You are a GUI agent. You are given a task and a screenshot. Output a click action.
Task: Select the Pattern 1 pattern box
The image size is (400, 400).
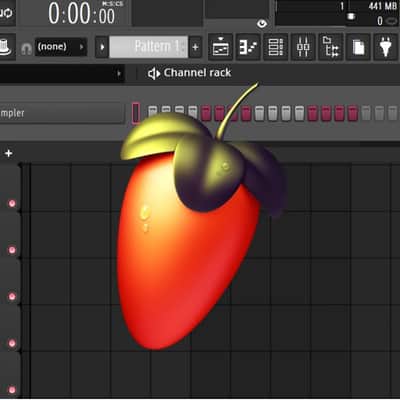click(149, 47)
